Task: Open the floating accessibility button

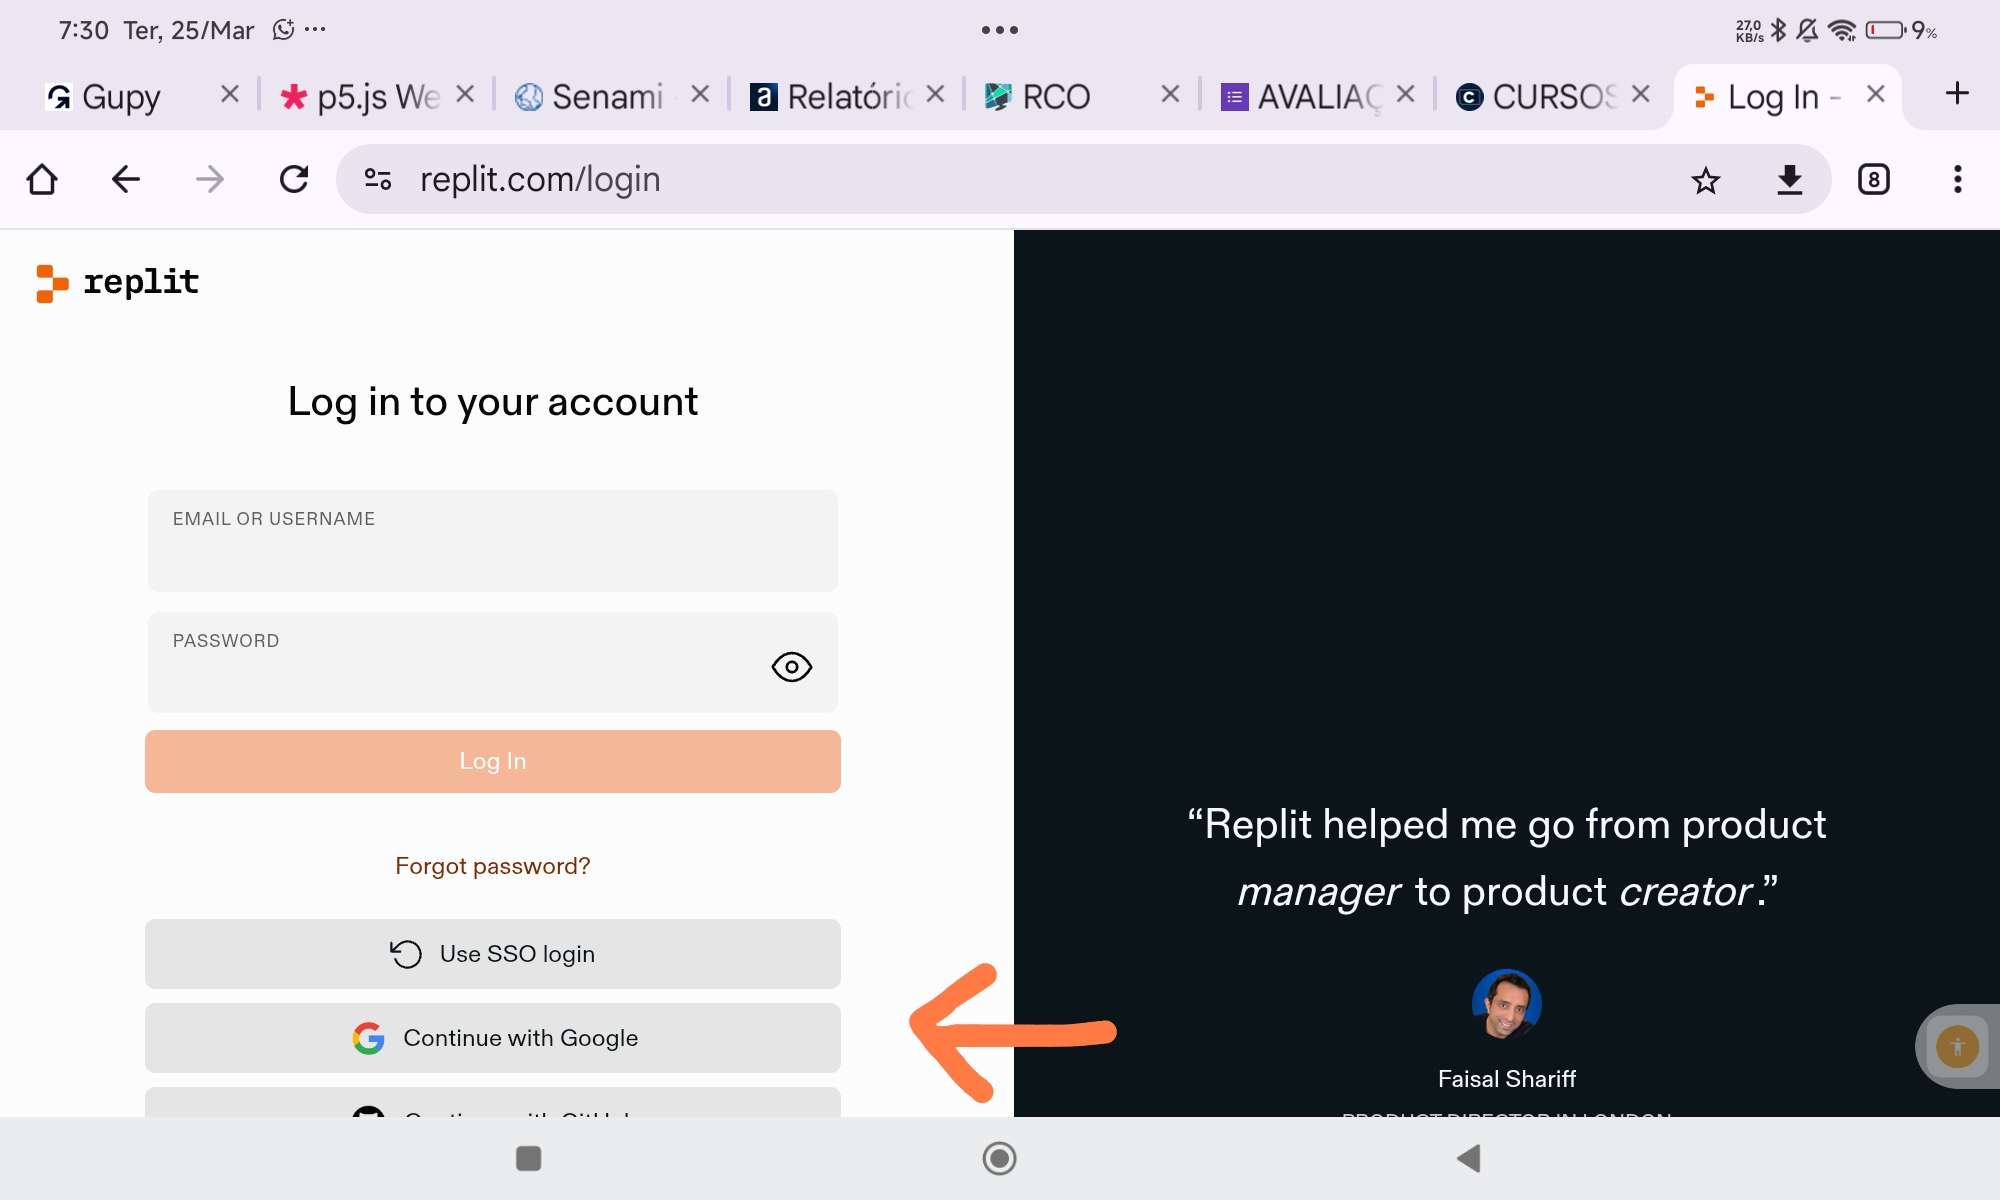Action: point(1957,1047)
